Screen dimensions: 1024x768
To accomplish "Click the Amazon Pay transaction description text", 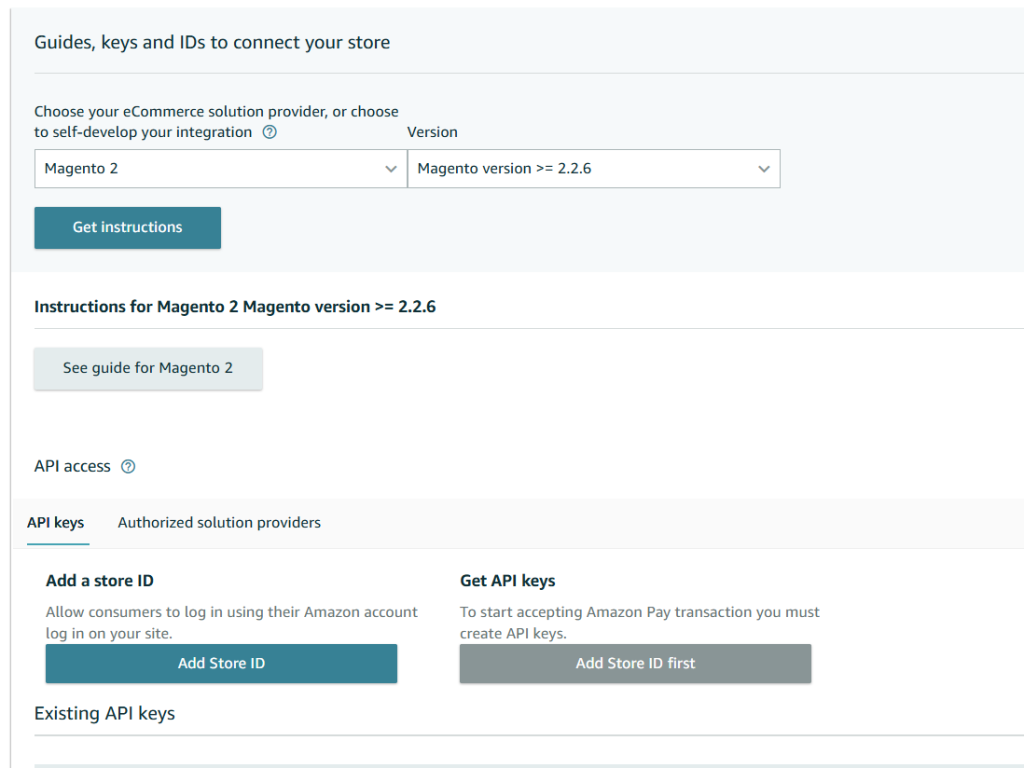I will pyautogui.click(x=639, y=622).
